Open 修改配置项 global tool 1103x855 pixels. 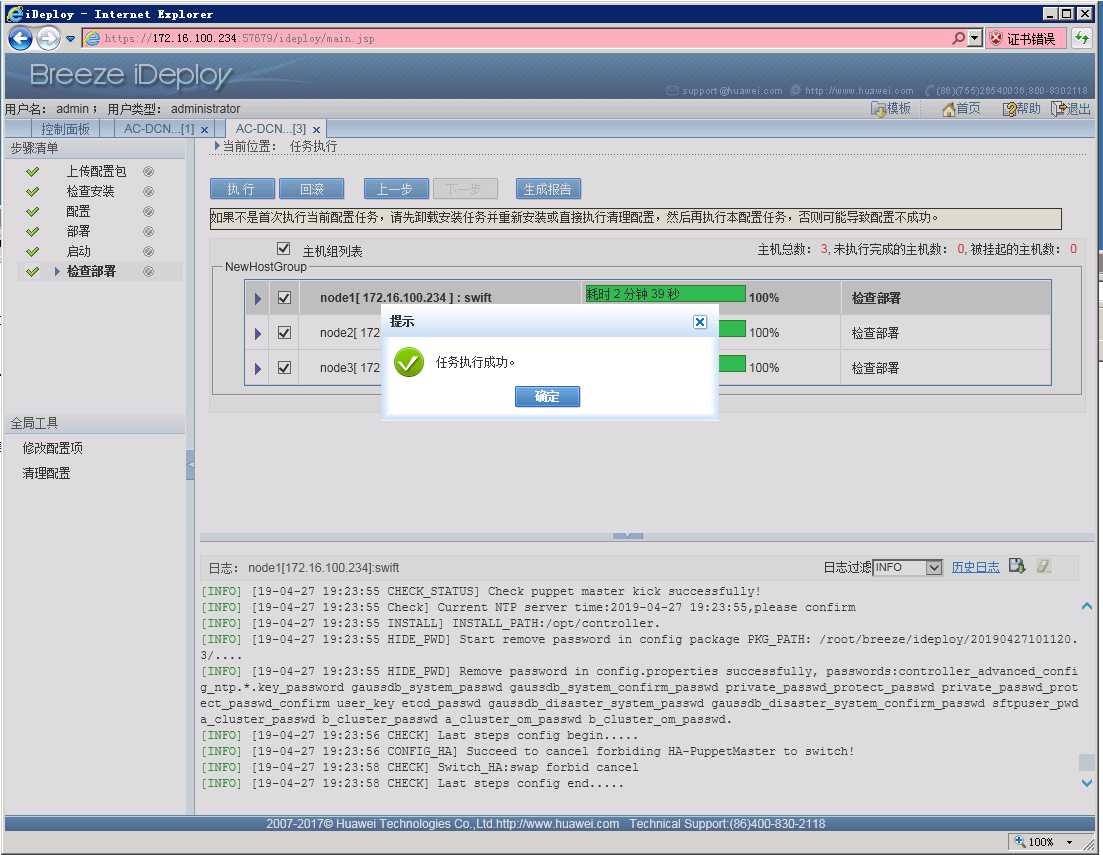(x=53, y=448)
